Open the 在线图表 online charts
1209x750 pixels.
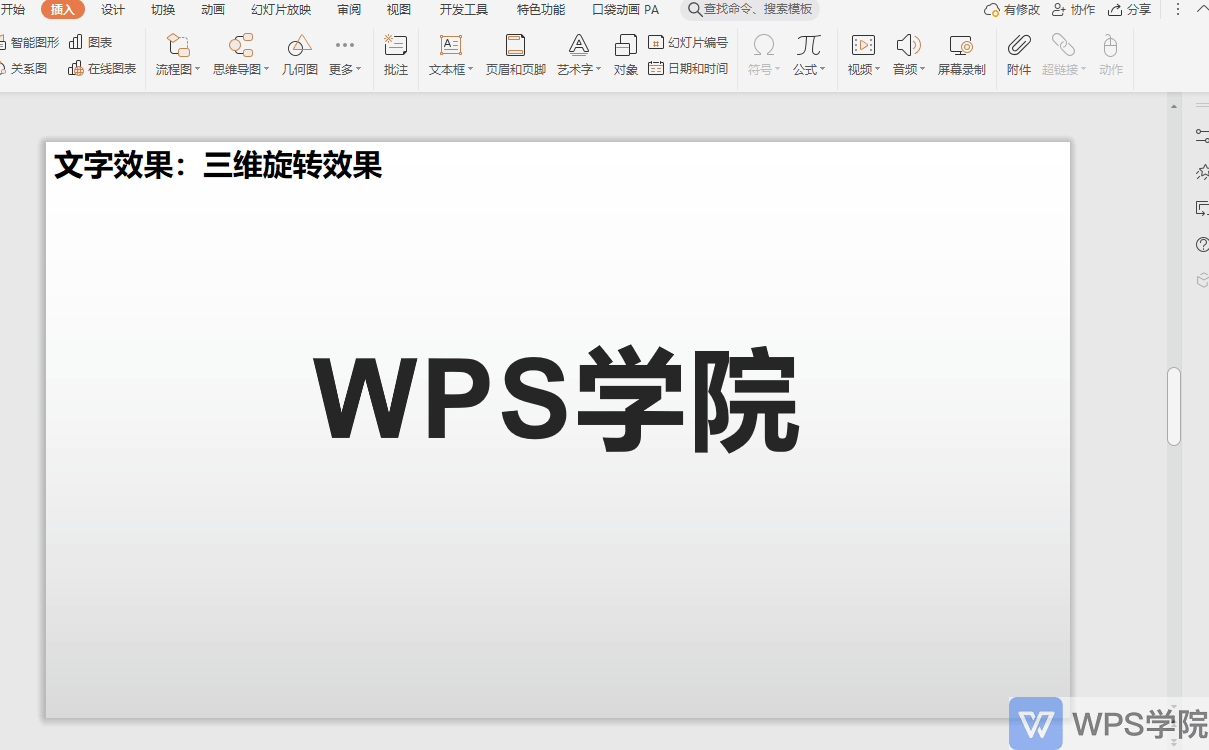tap(102, 69)
